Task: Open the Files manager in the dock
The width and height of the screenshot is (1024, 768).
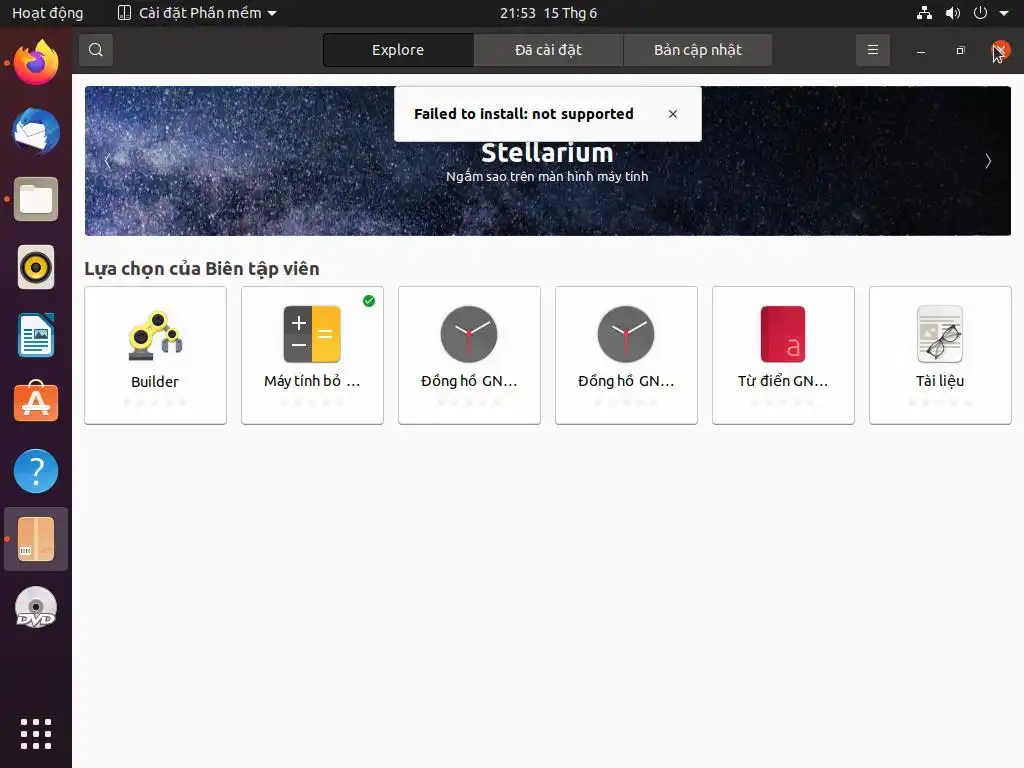Action: (36, 199)
